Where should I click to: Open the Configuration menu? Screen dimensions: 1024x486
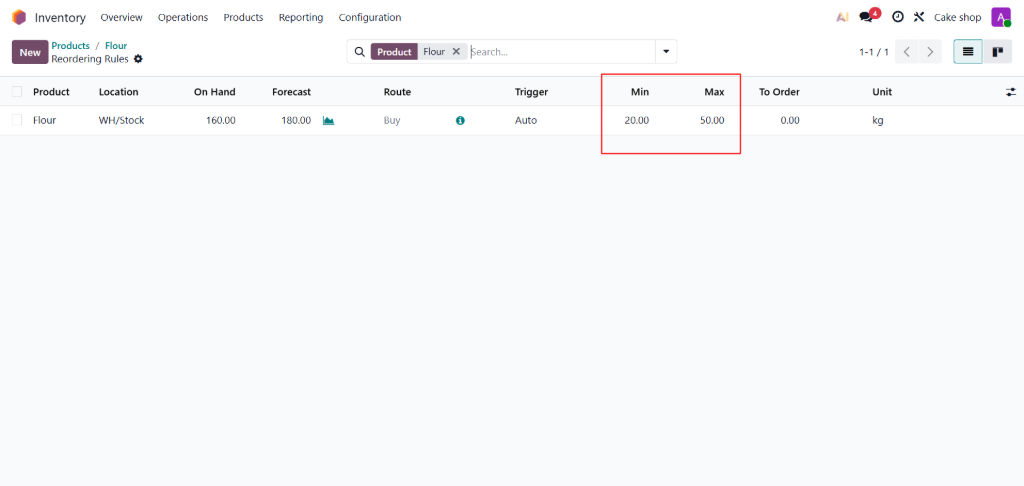[x=369, y=17]
